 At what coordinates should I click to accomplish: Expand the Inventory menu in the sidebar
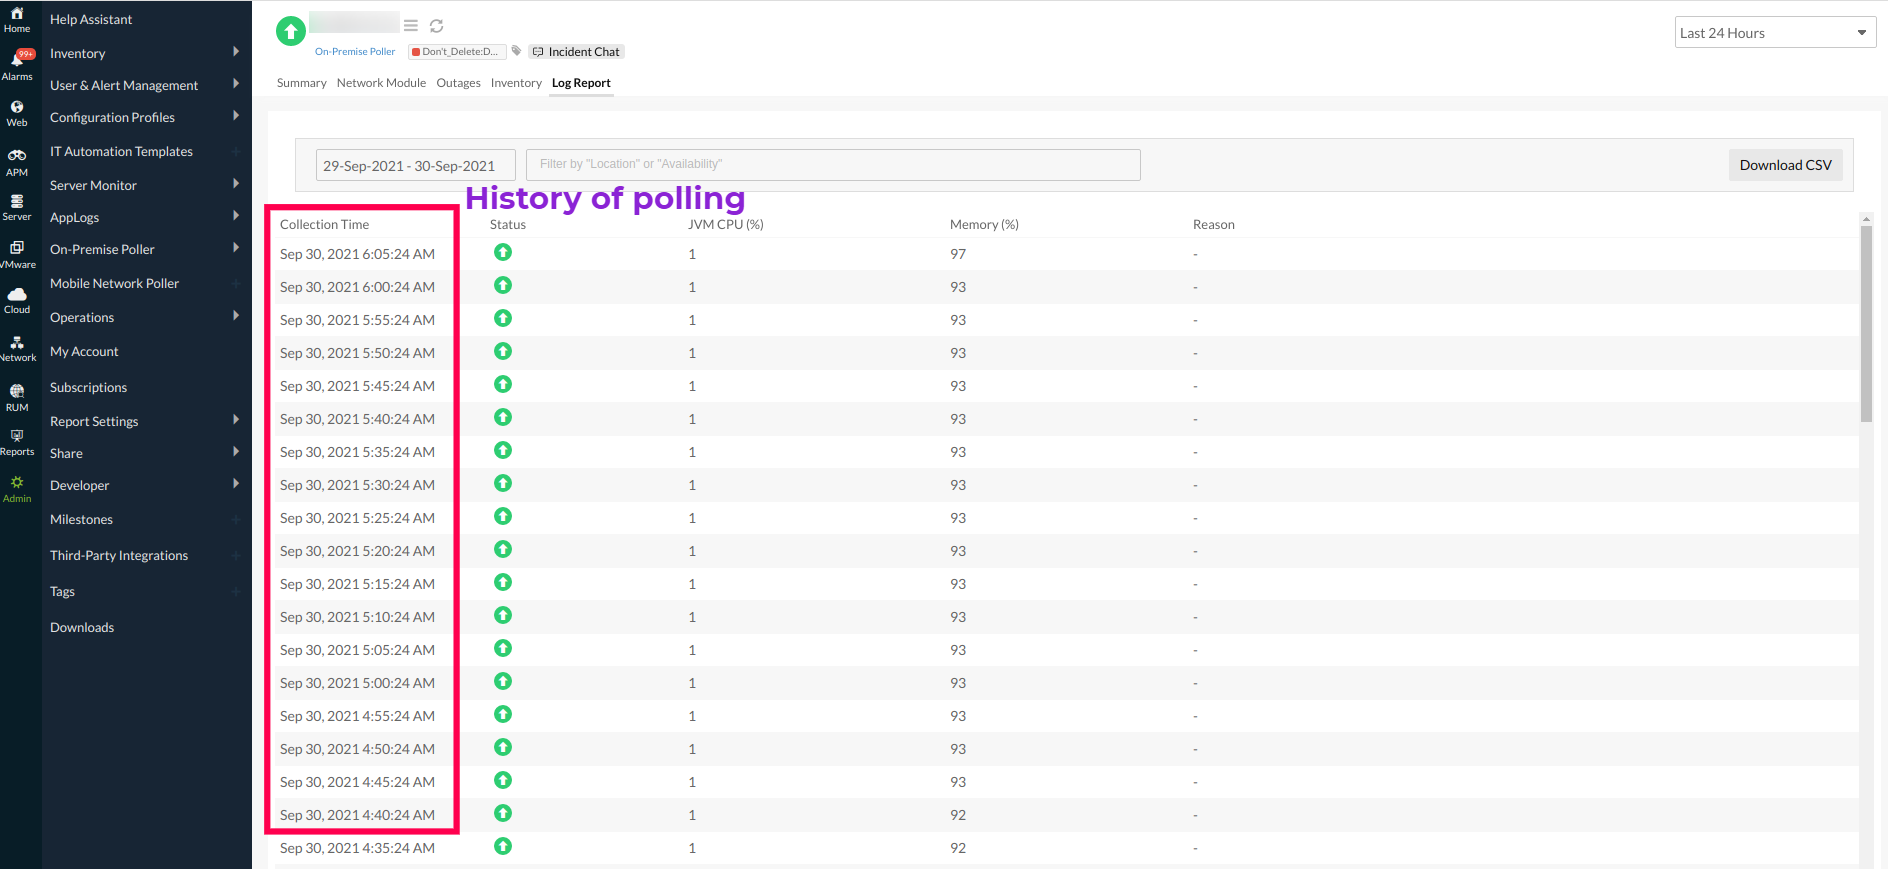[x=145, y=53]
